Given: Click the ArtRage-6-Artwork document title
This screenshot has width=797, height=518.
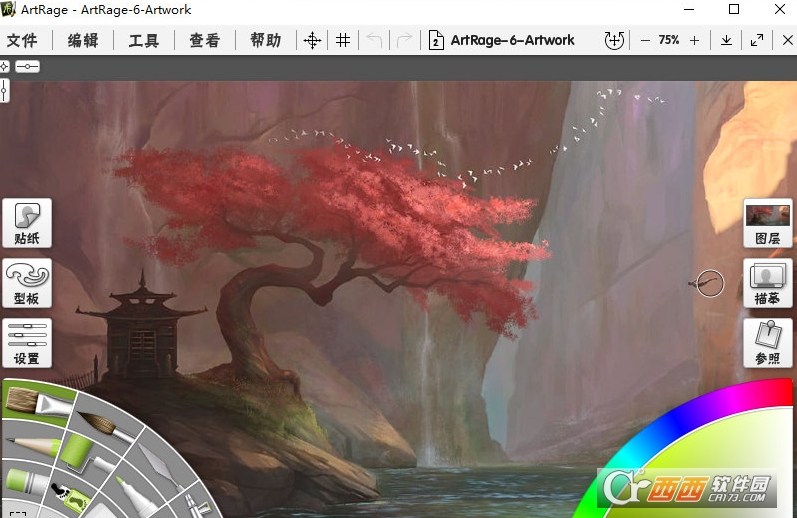Looking at the screenshot, I should 512,40.
